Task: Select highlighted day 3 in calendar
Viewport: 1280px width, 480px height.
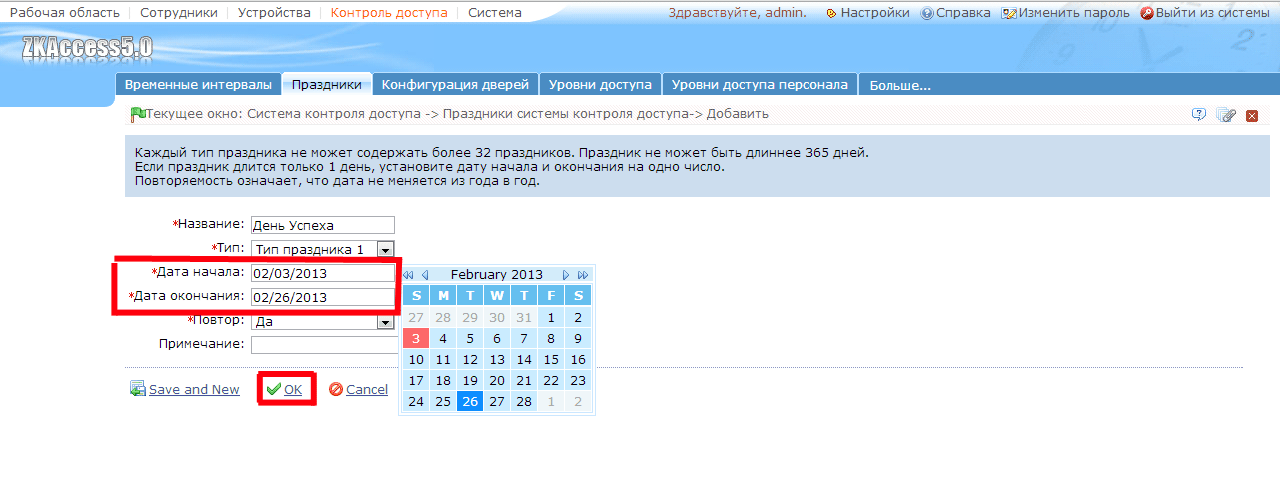Action: click(x=416, y=338)
